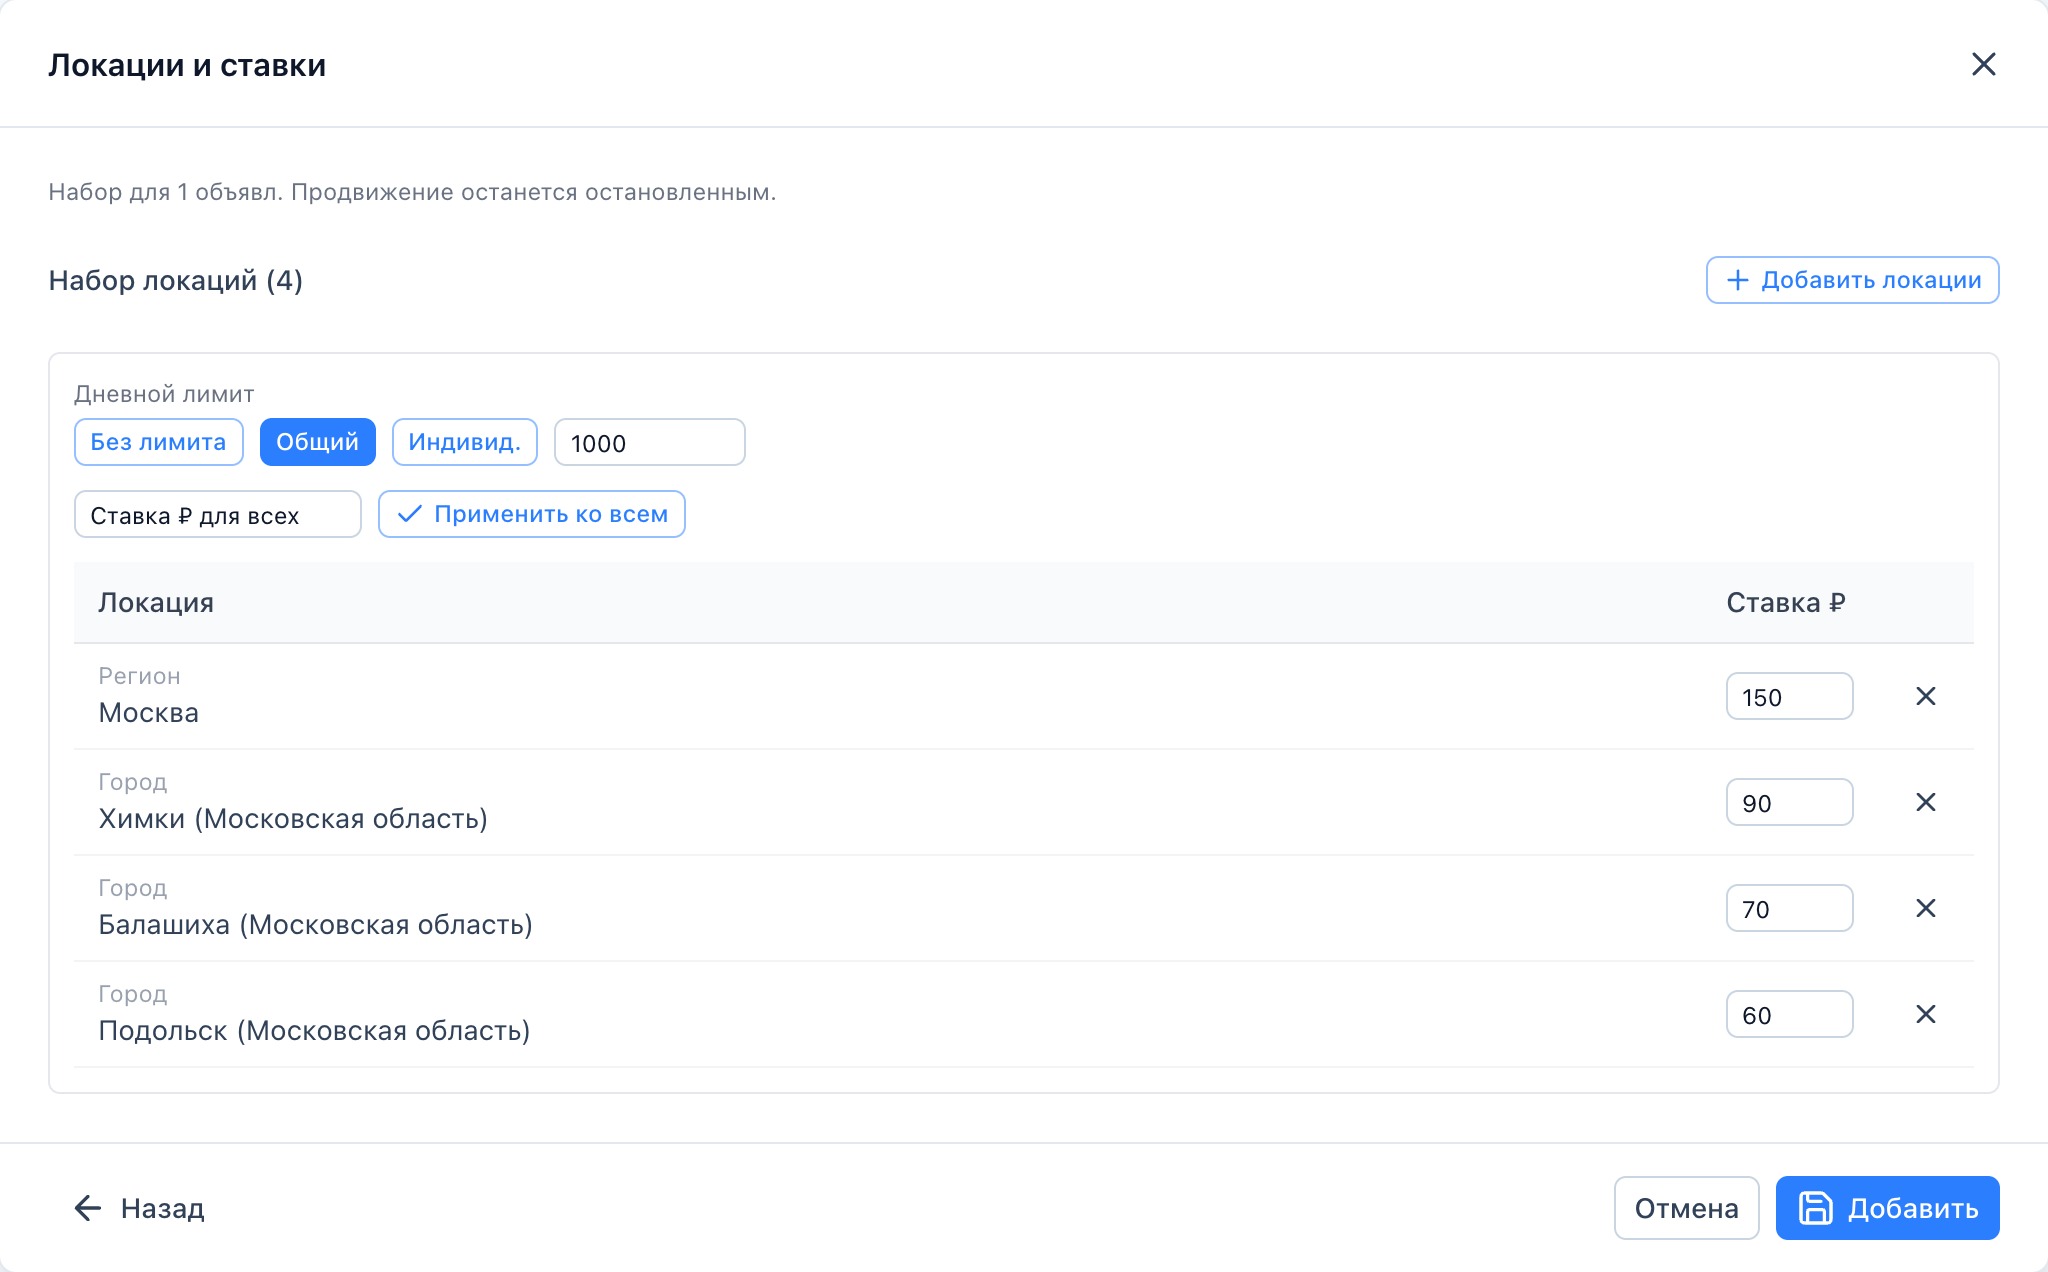The height and width of the screenshot is (1272, 2048).
Task: Click Балашиха (Московская область) text
Action: [x=315, y=925]
